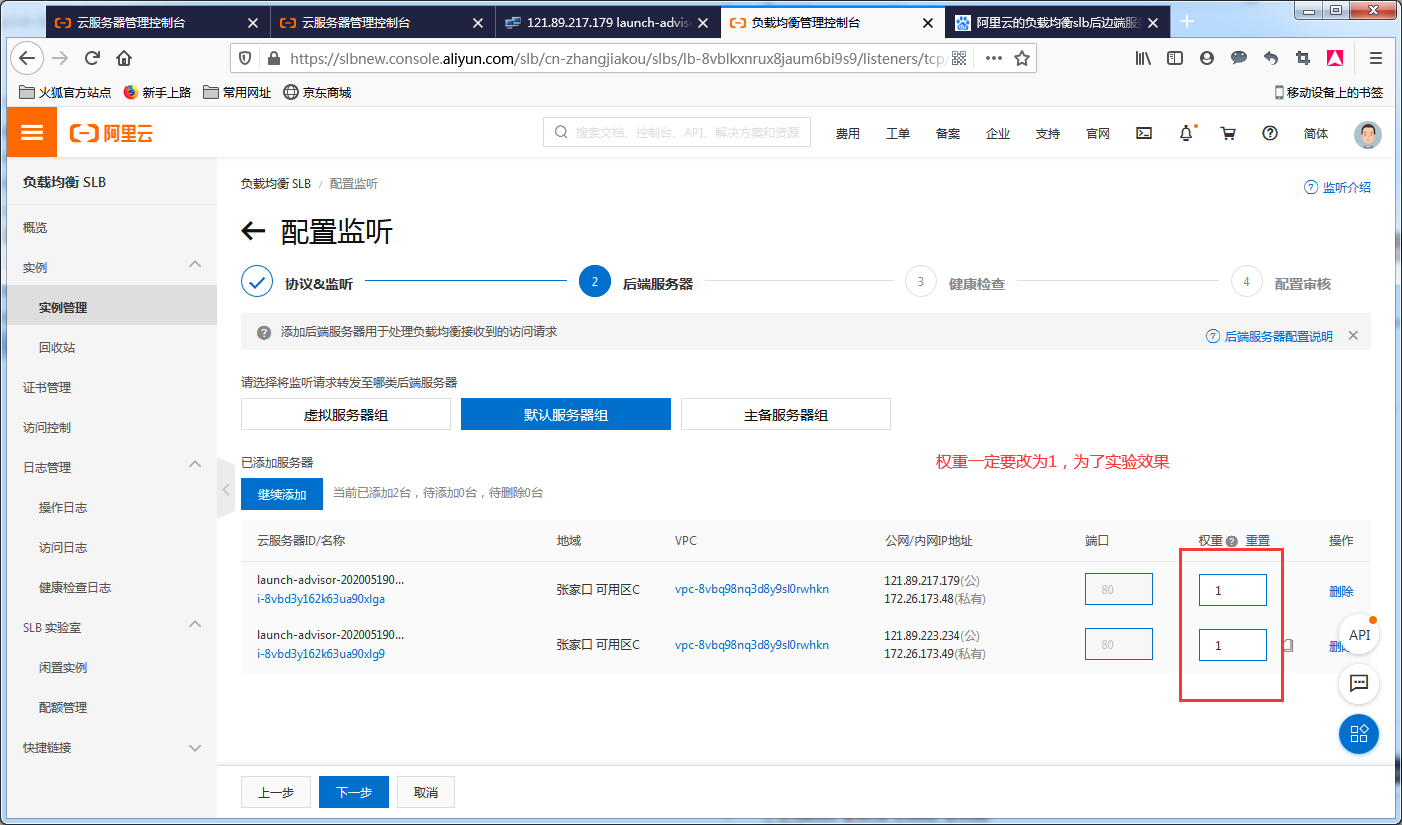The width and height of the screenshot is (1402, 825).
Task: Select the 主备服务器组 option
Action: click(x=786, y=415)
